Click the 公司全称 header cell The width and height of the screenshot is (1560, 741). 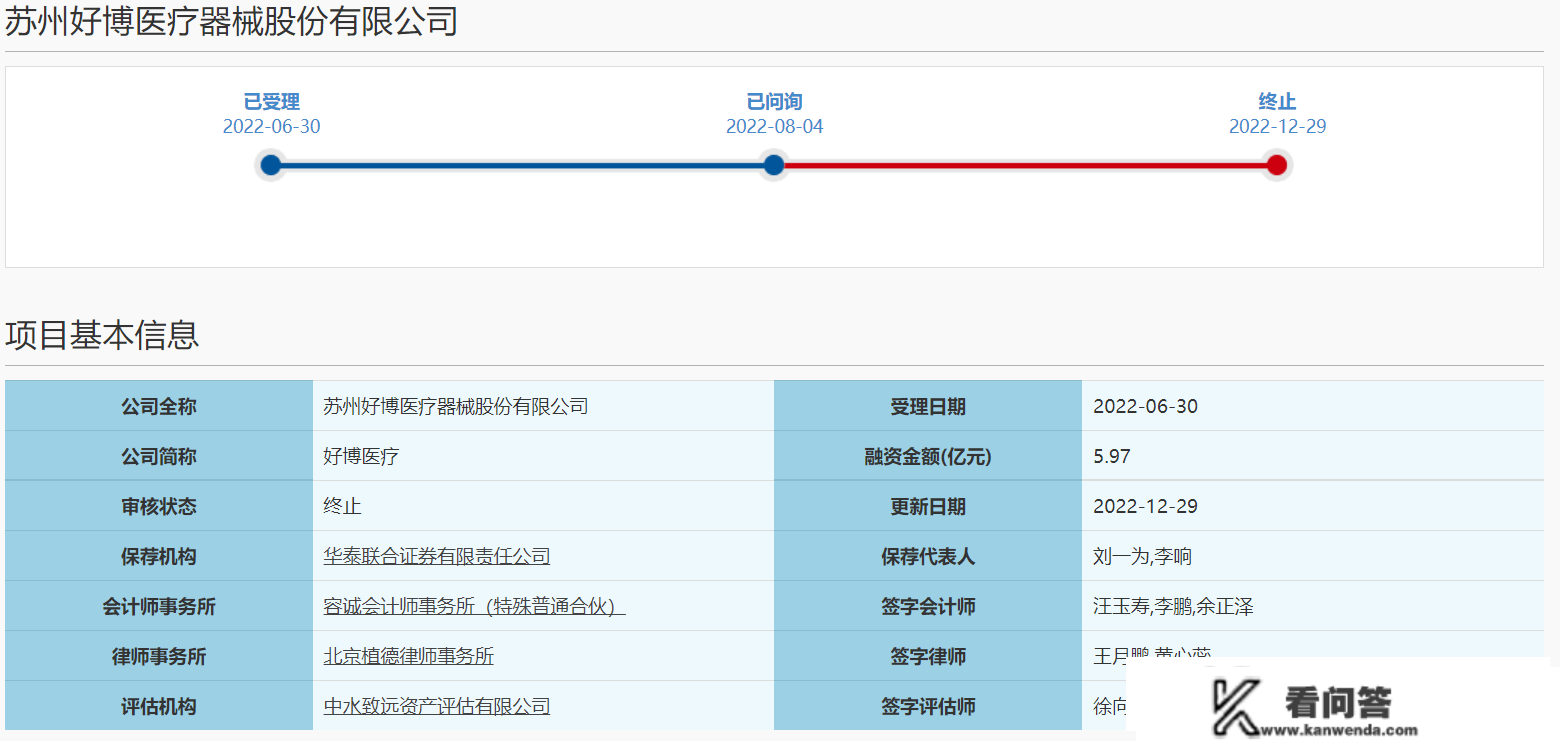[159, 406]
